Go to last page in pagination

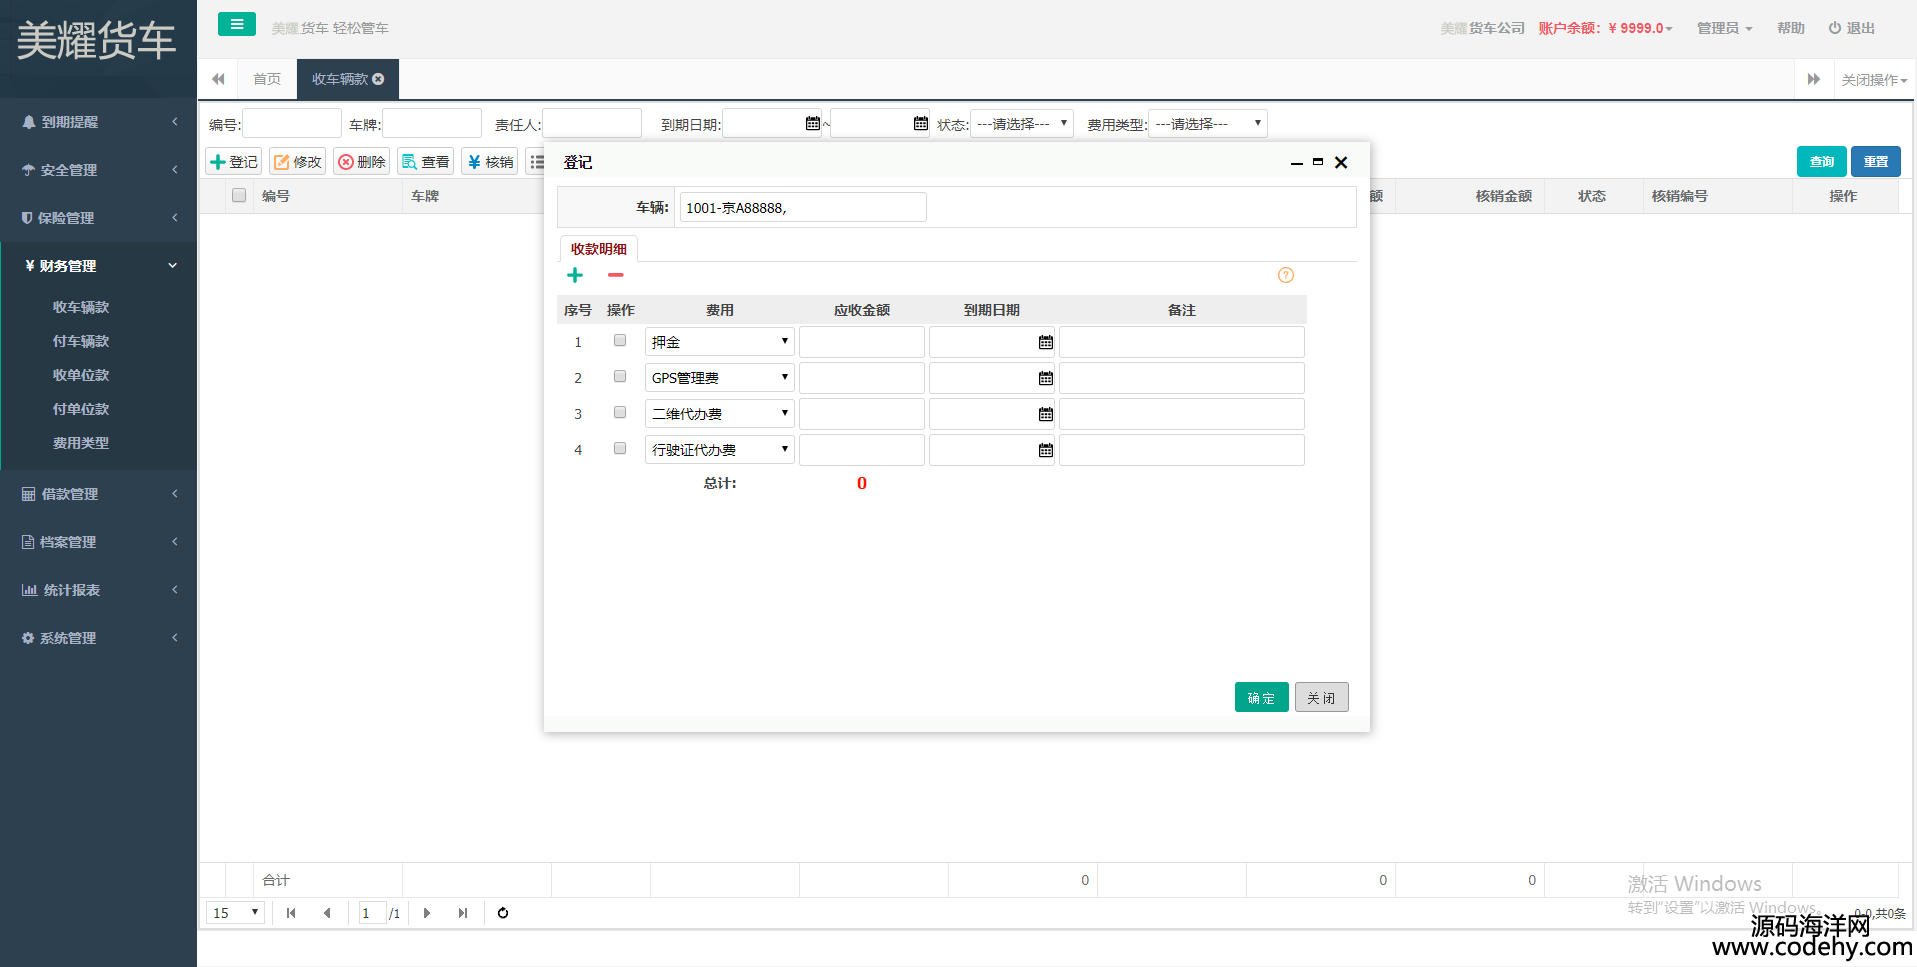click(463, 913)
